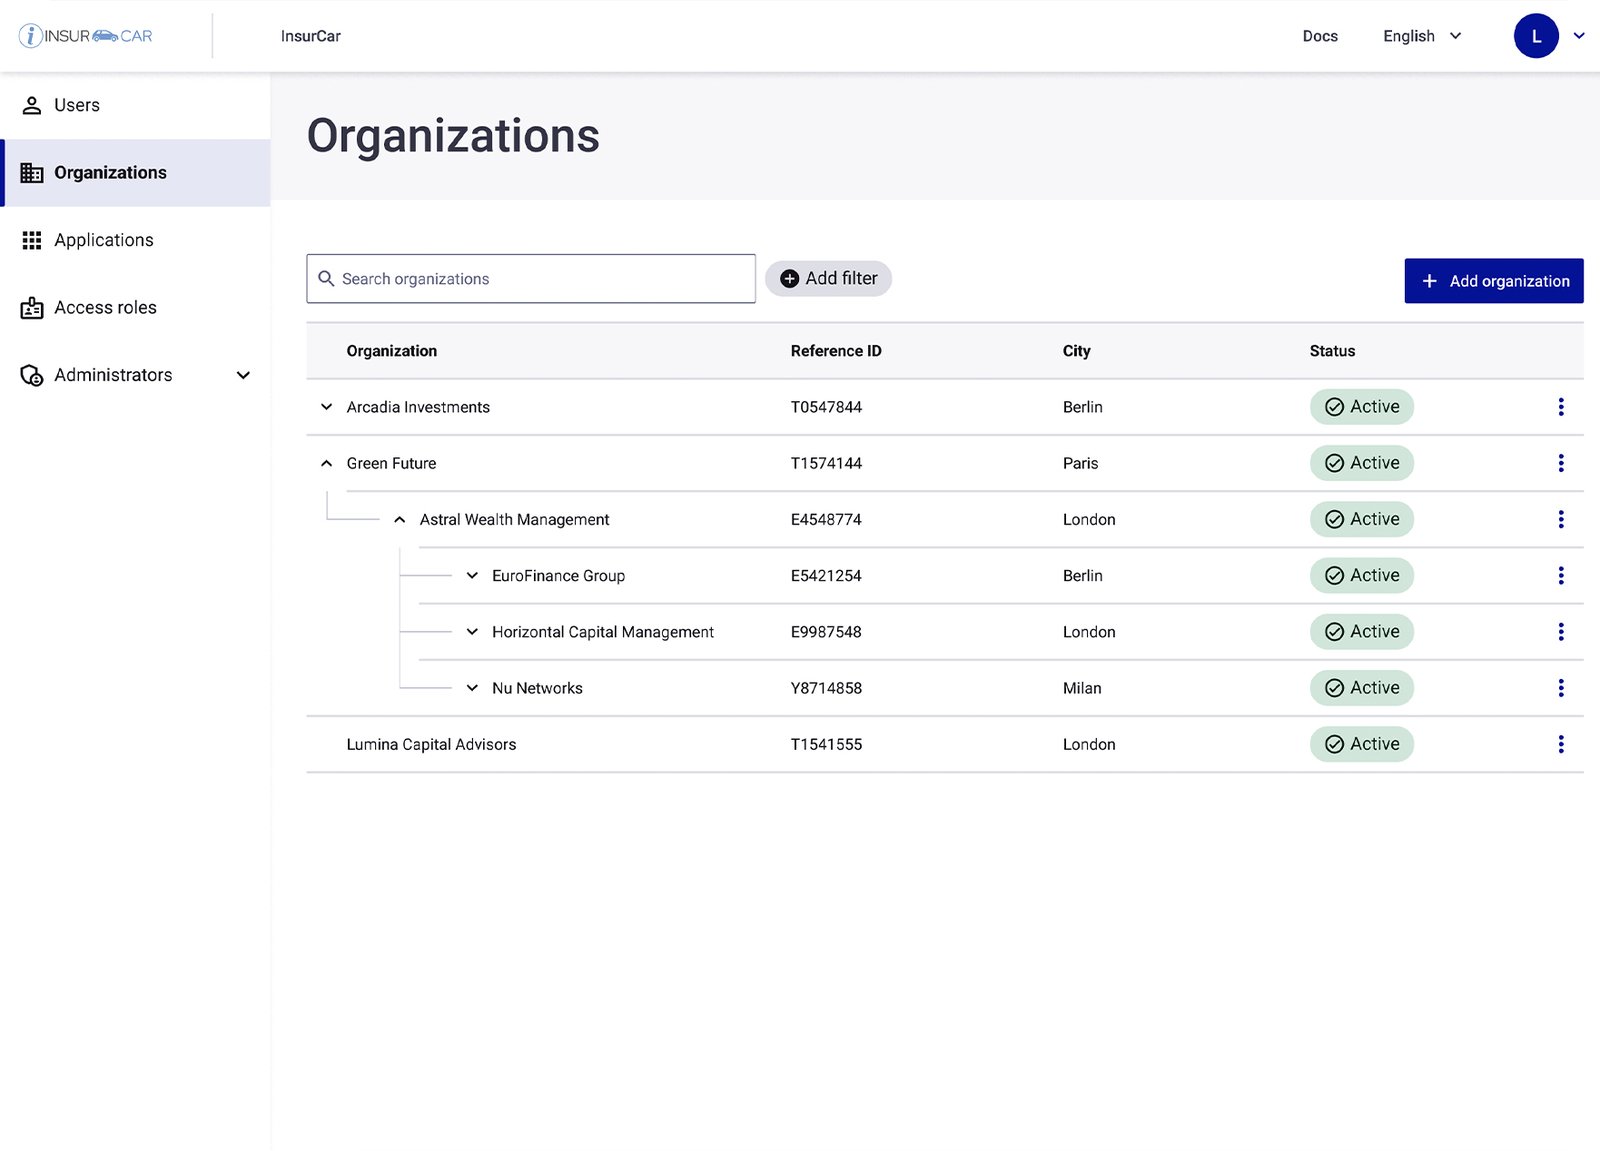Image resolution: width=1600 pixels, height=1151 pixels.
Task: Open three-dot menu for Green Future row
Action: pos(1560,463)
